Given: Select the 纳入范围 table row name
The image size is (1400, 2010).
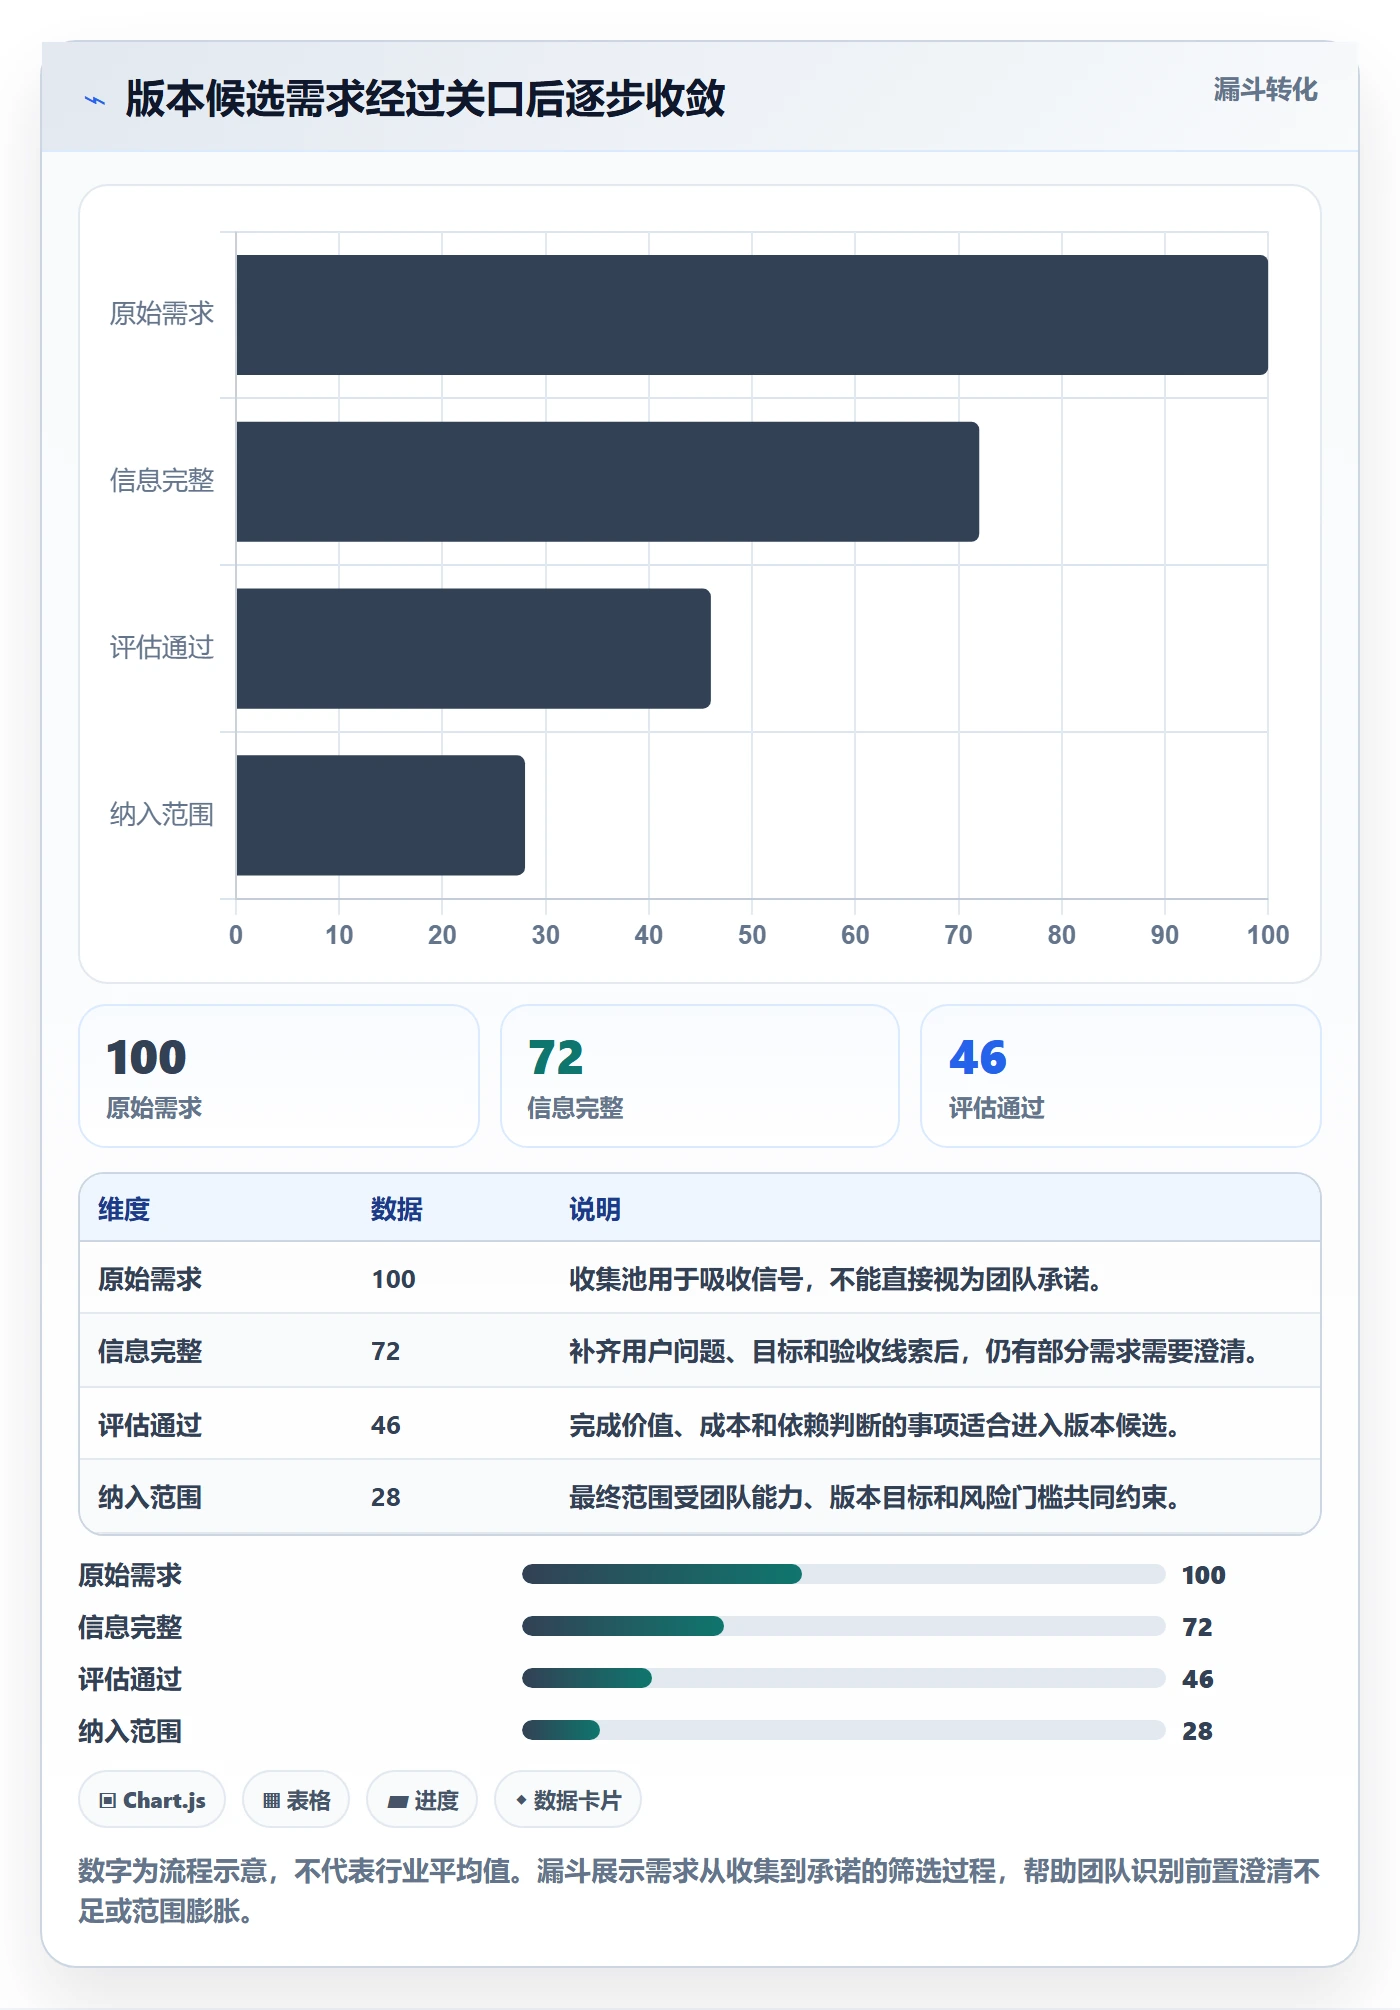Looking at the screenshot, I should point(150,1497).
